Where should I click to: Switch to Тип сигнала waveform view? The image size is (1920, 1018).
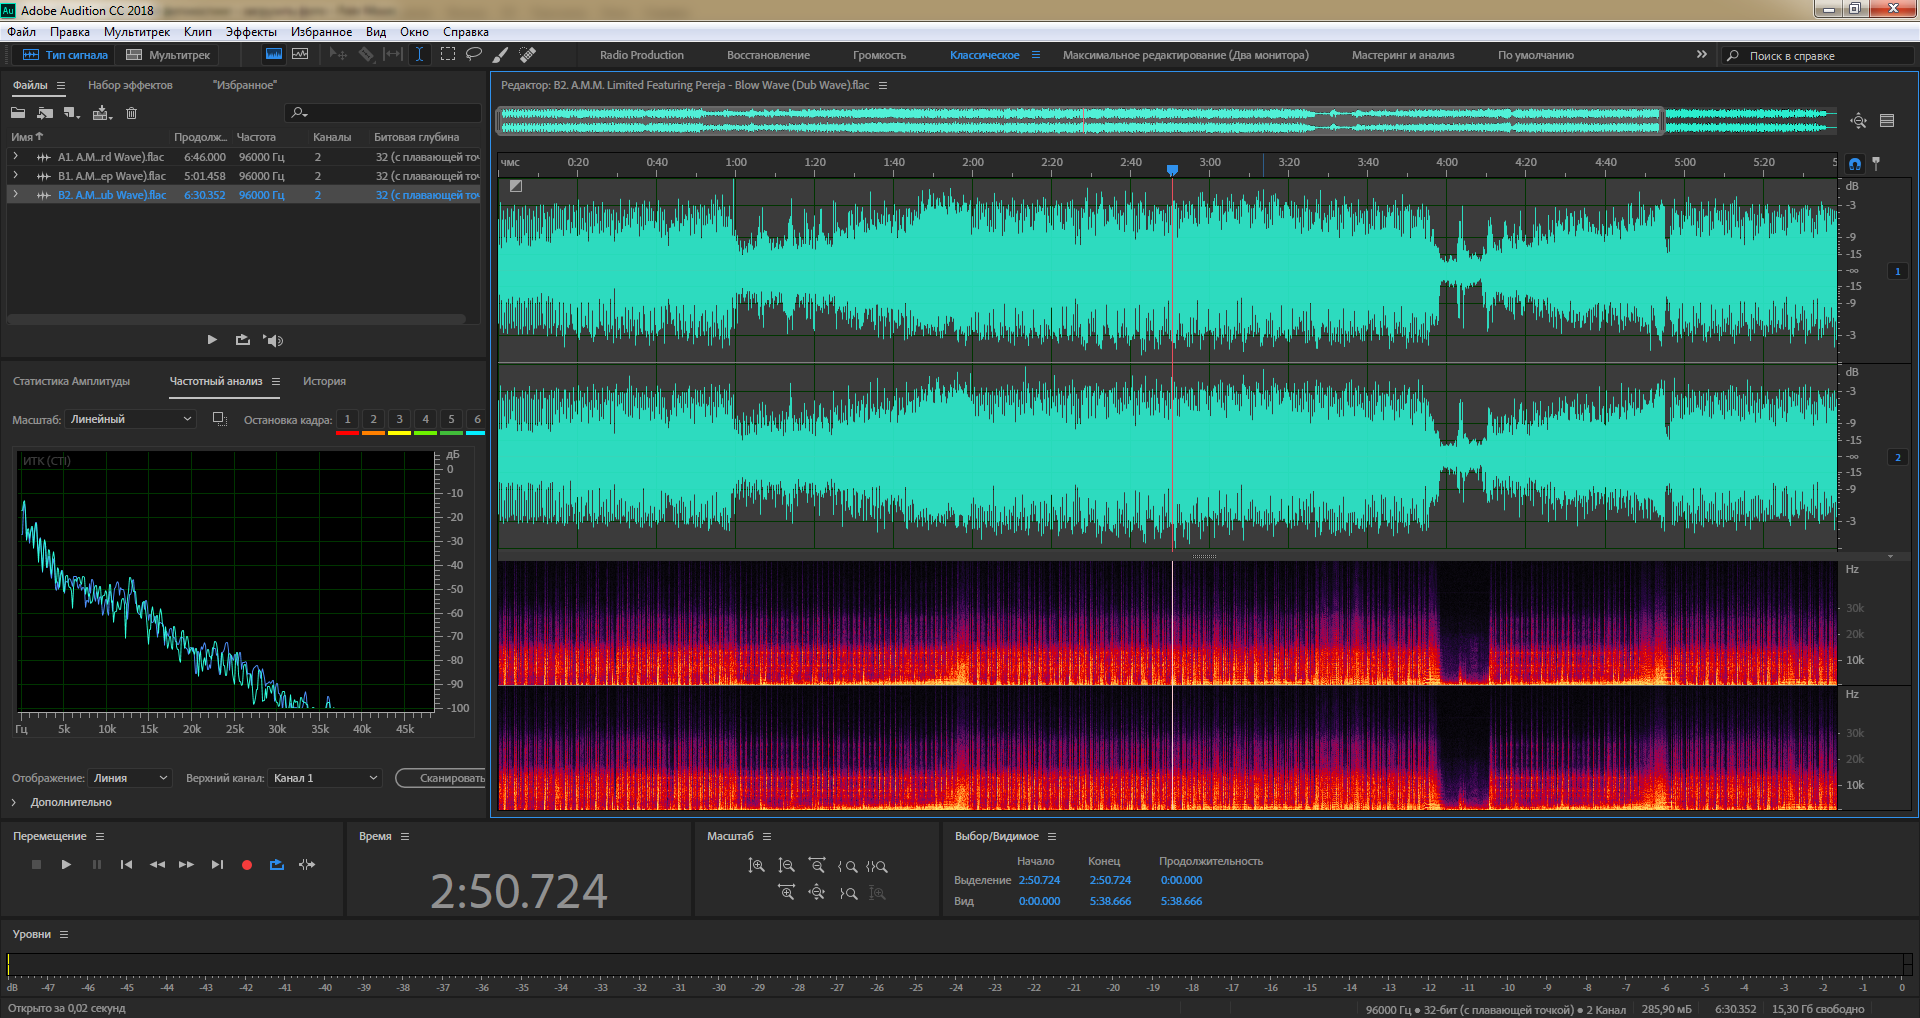65,55
